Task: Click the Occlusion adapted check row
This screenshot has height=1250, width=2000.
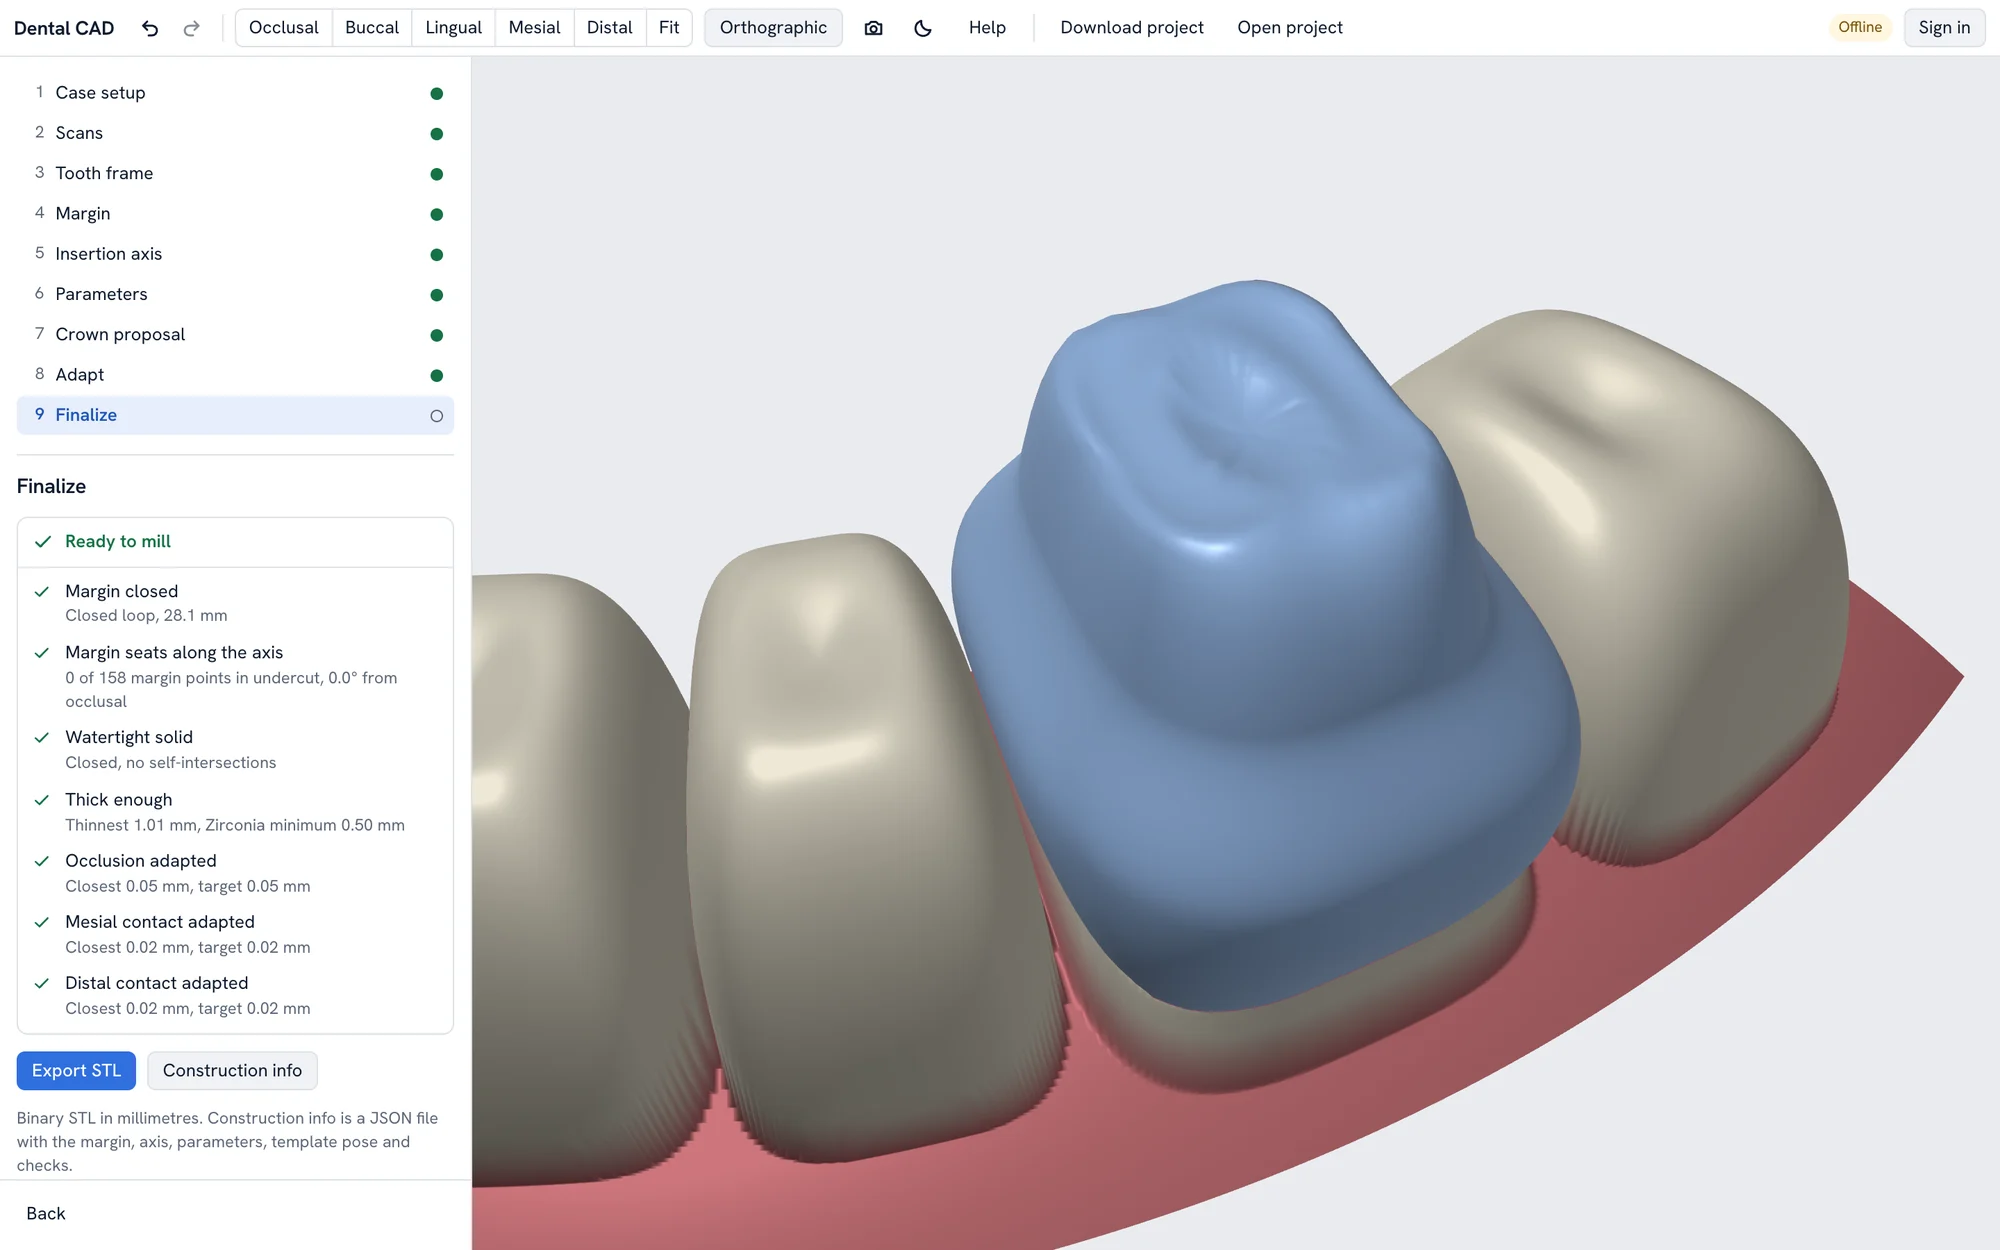Action: tap(235, 873)
